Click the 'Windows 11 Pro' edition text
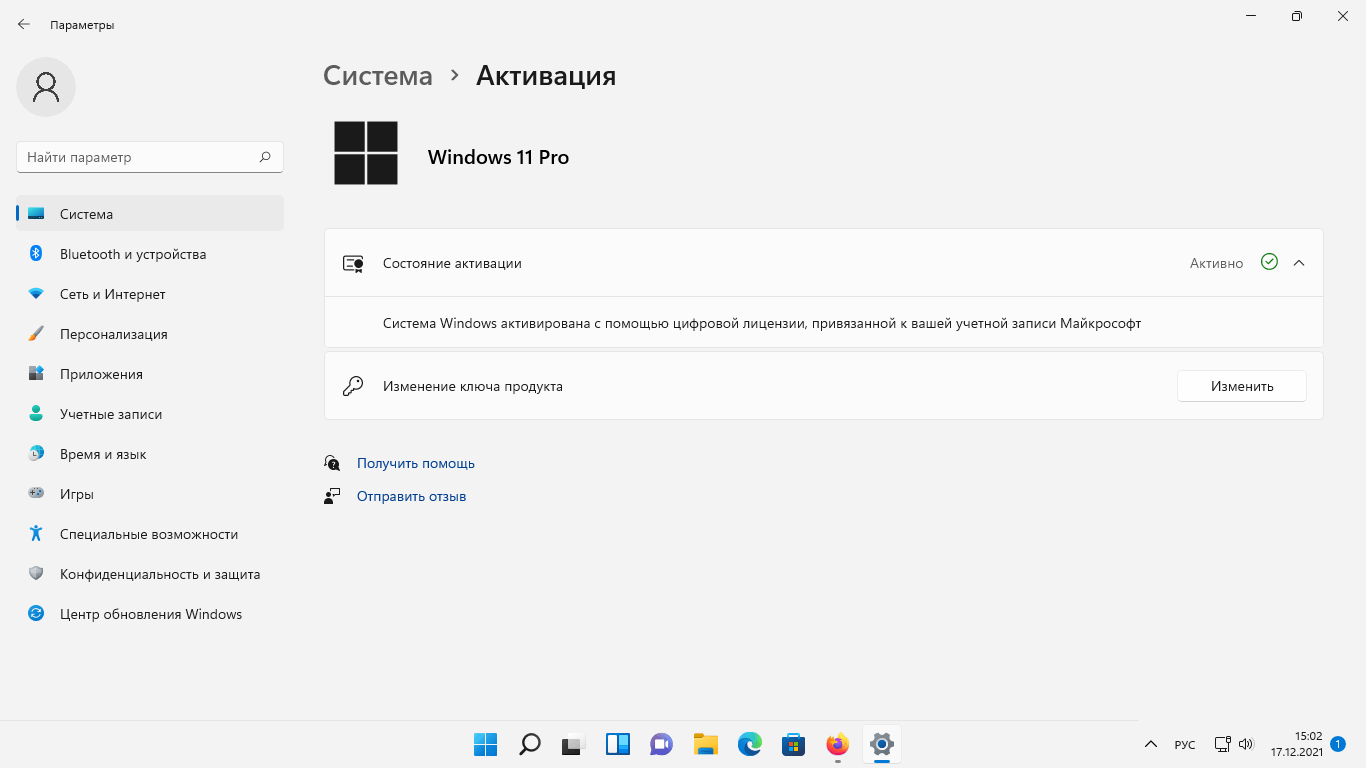The image size is (1366, 768). [x=498, y=157]
